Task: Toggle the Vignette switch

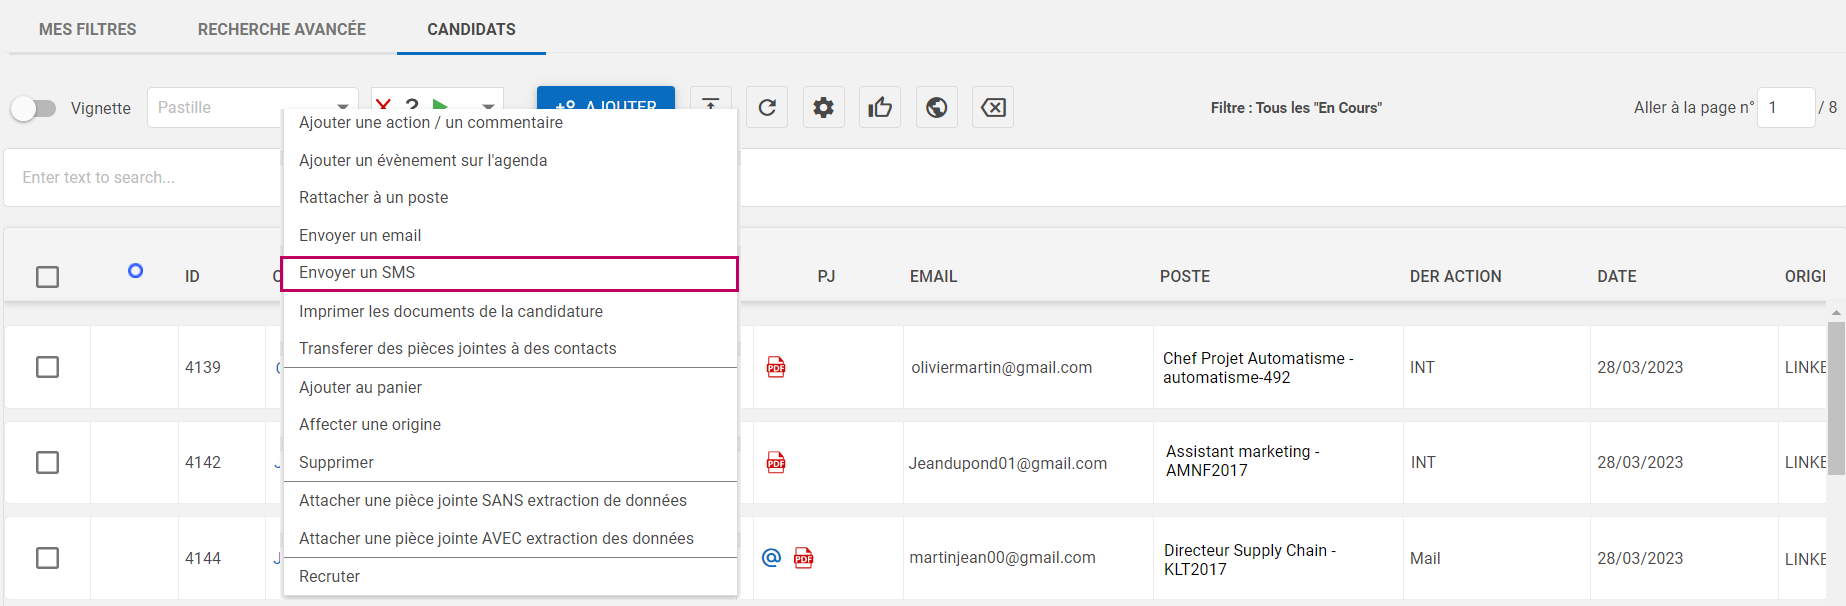Action: pyautogui.click(x=34, y=108)
